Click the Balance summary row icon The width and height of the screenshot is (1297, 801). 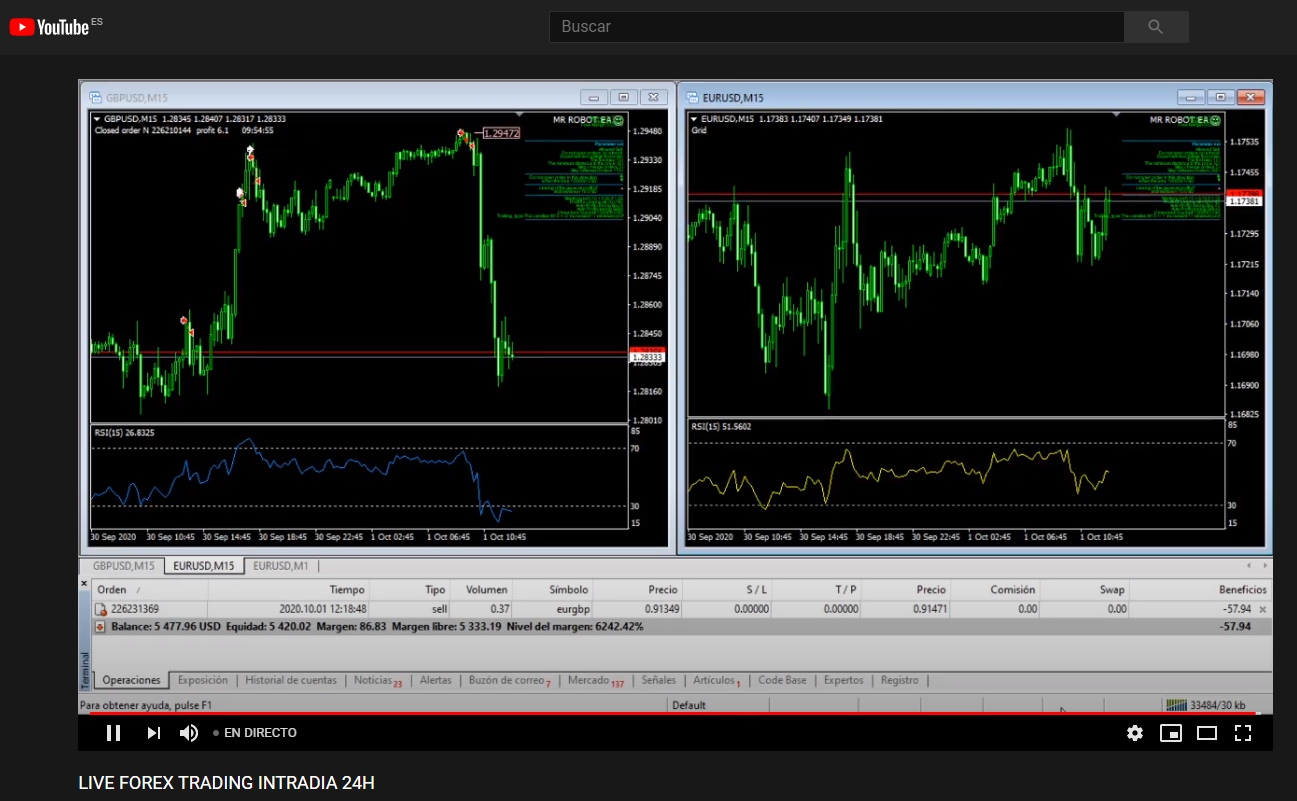100,627
